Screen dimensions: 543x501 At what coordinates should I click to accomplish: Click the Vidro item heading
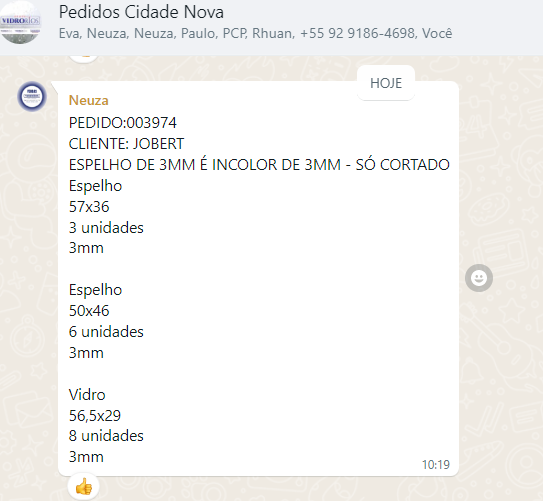click(x=87, y=395)
